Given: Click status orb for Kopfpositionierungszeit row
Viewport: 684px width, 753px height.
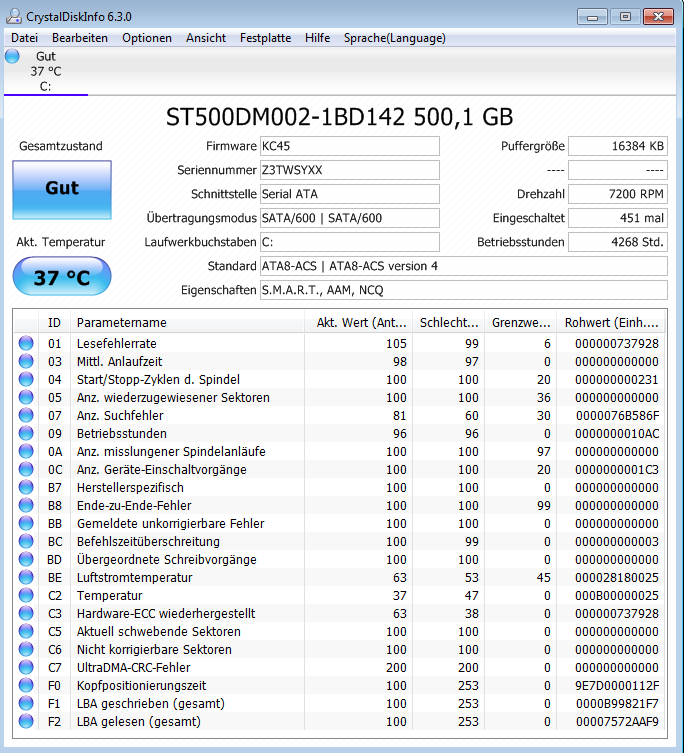Looking at the screenshot, I should [x=26, y=685].
